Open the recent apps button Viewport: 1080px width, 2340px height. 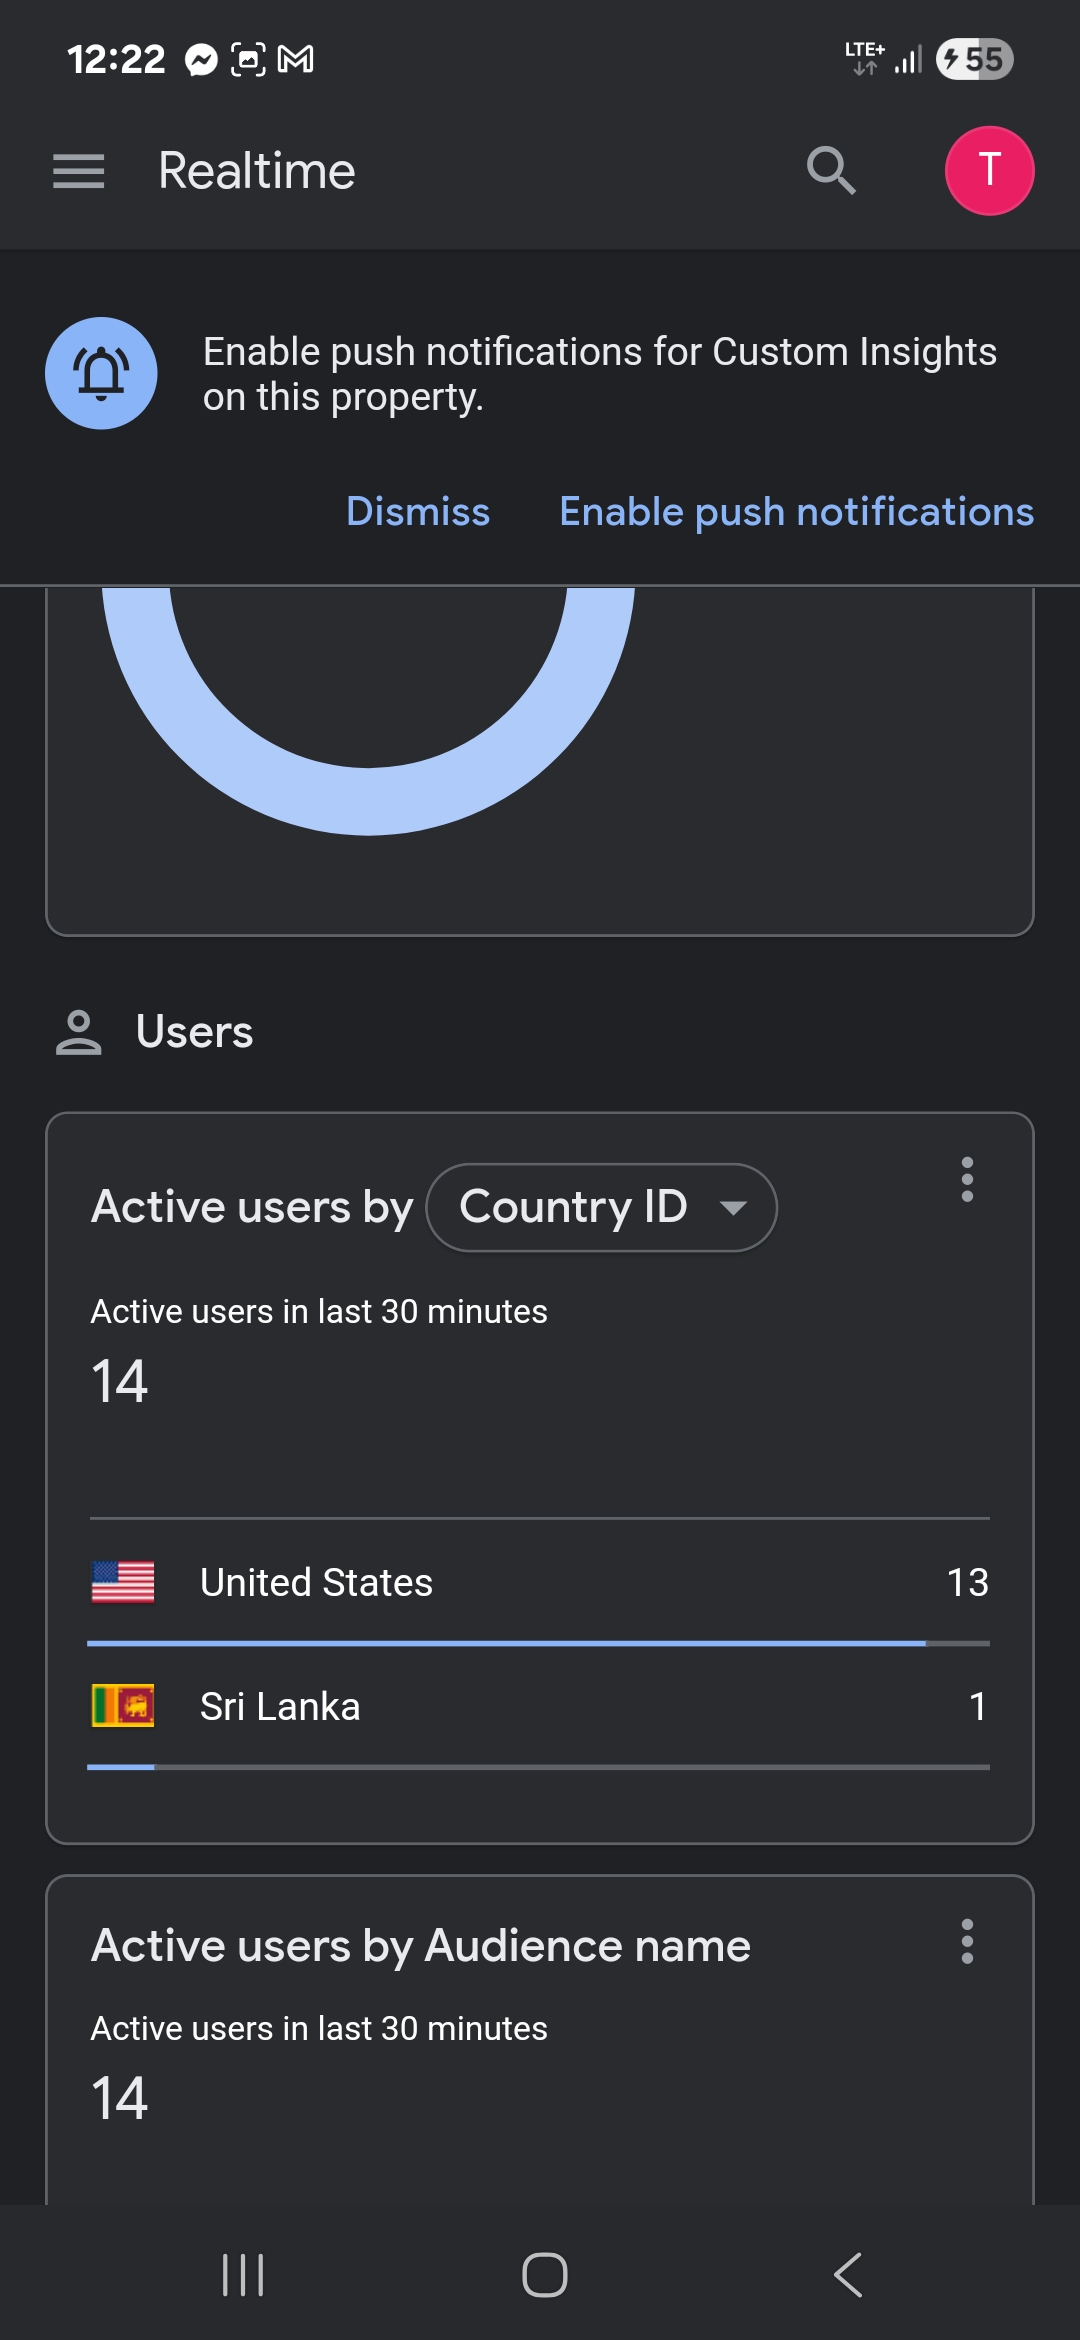pyautogui.click(x=243, y=2275)
